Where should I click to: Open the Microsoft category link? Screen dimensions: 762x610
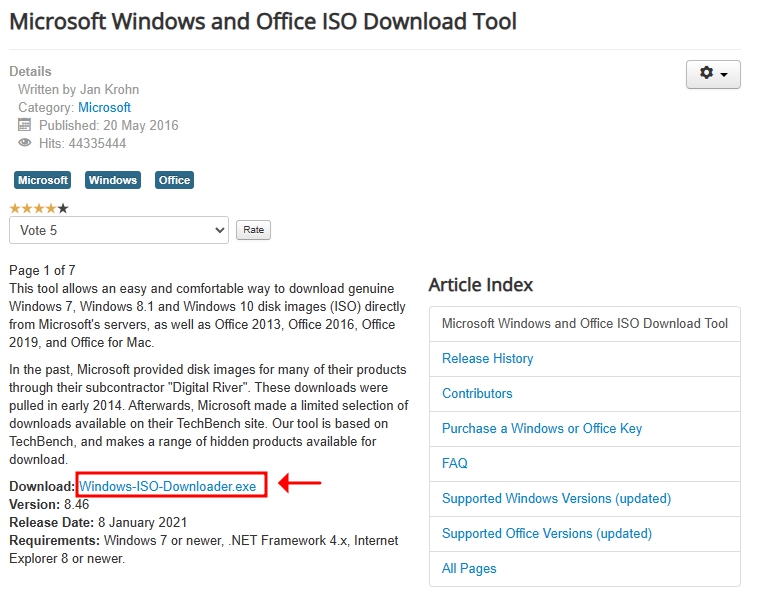click(104, 107)
